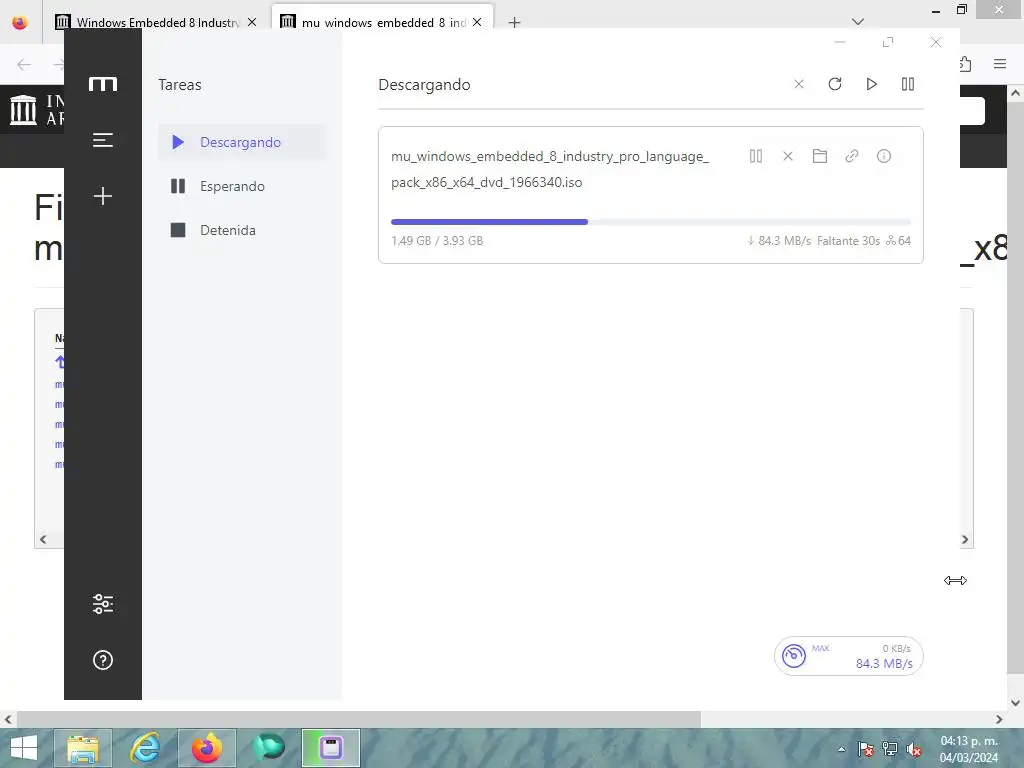
Task: Open a new Firefox tab
Action: coord(515,22)
